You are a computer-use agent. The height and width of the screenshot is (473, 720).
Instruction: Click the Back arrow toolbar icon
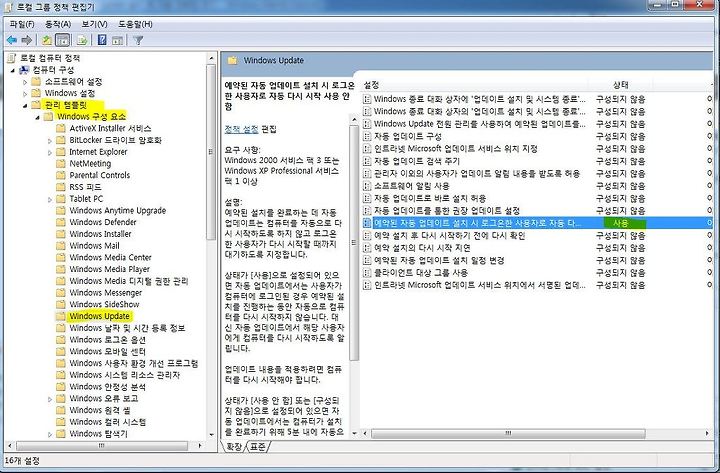(11, 40)
